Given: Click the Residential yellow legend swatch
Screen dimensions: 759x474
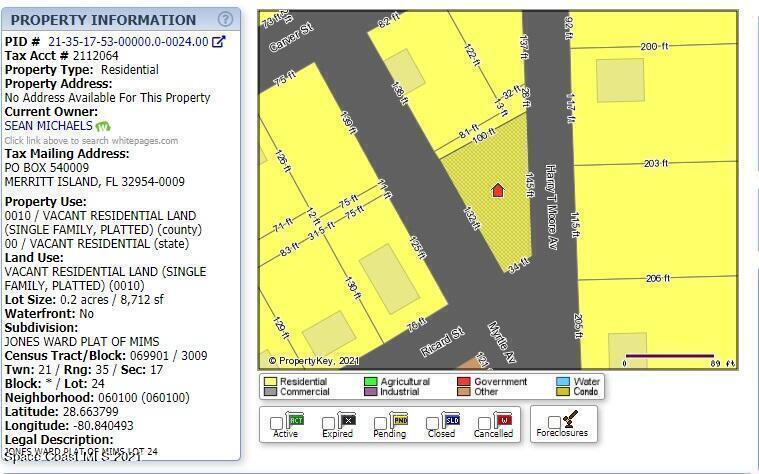Looking at the screenshot, I should pyautogui.click(x=270, y=382).
